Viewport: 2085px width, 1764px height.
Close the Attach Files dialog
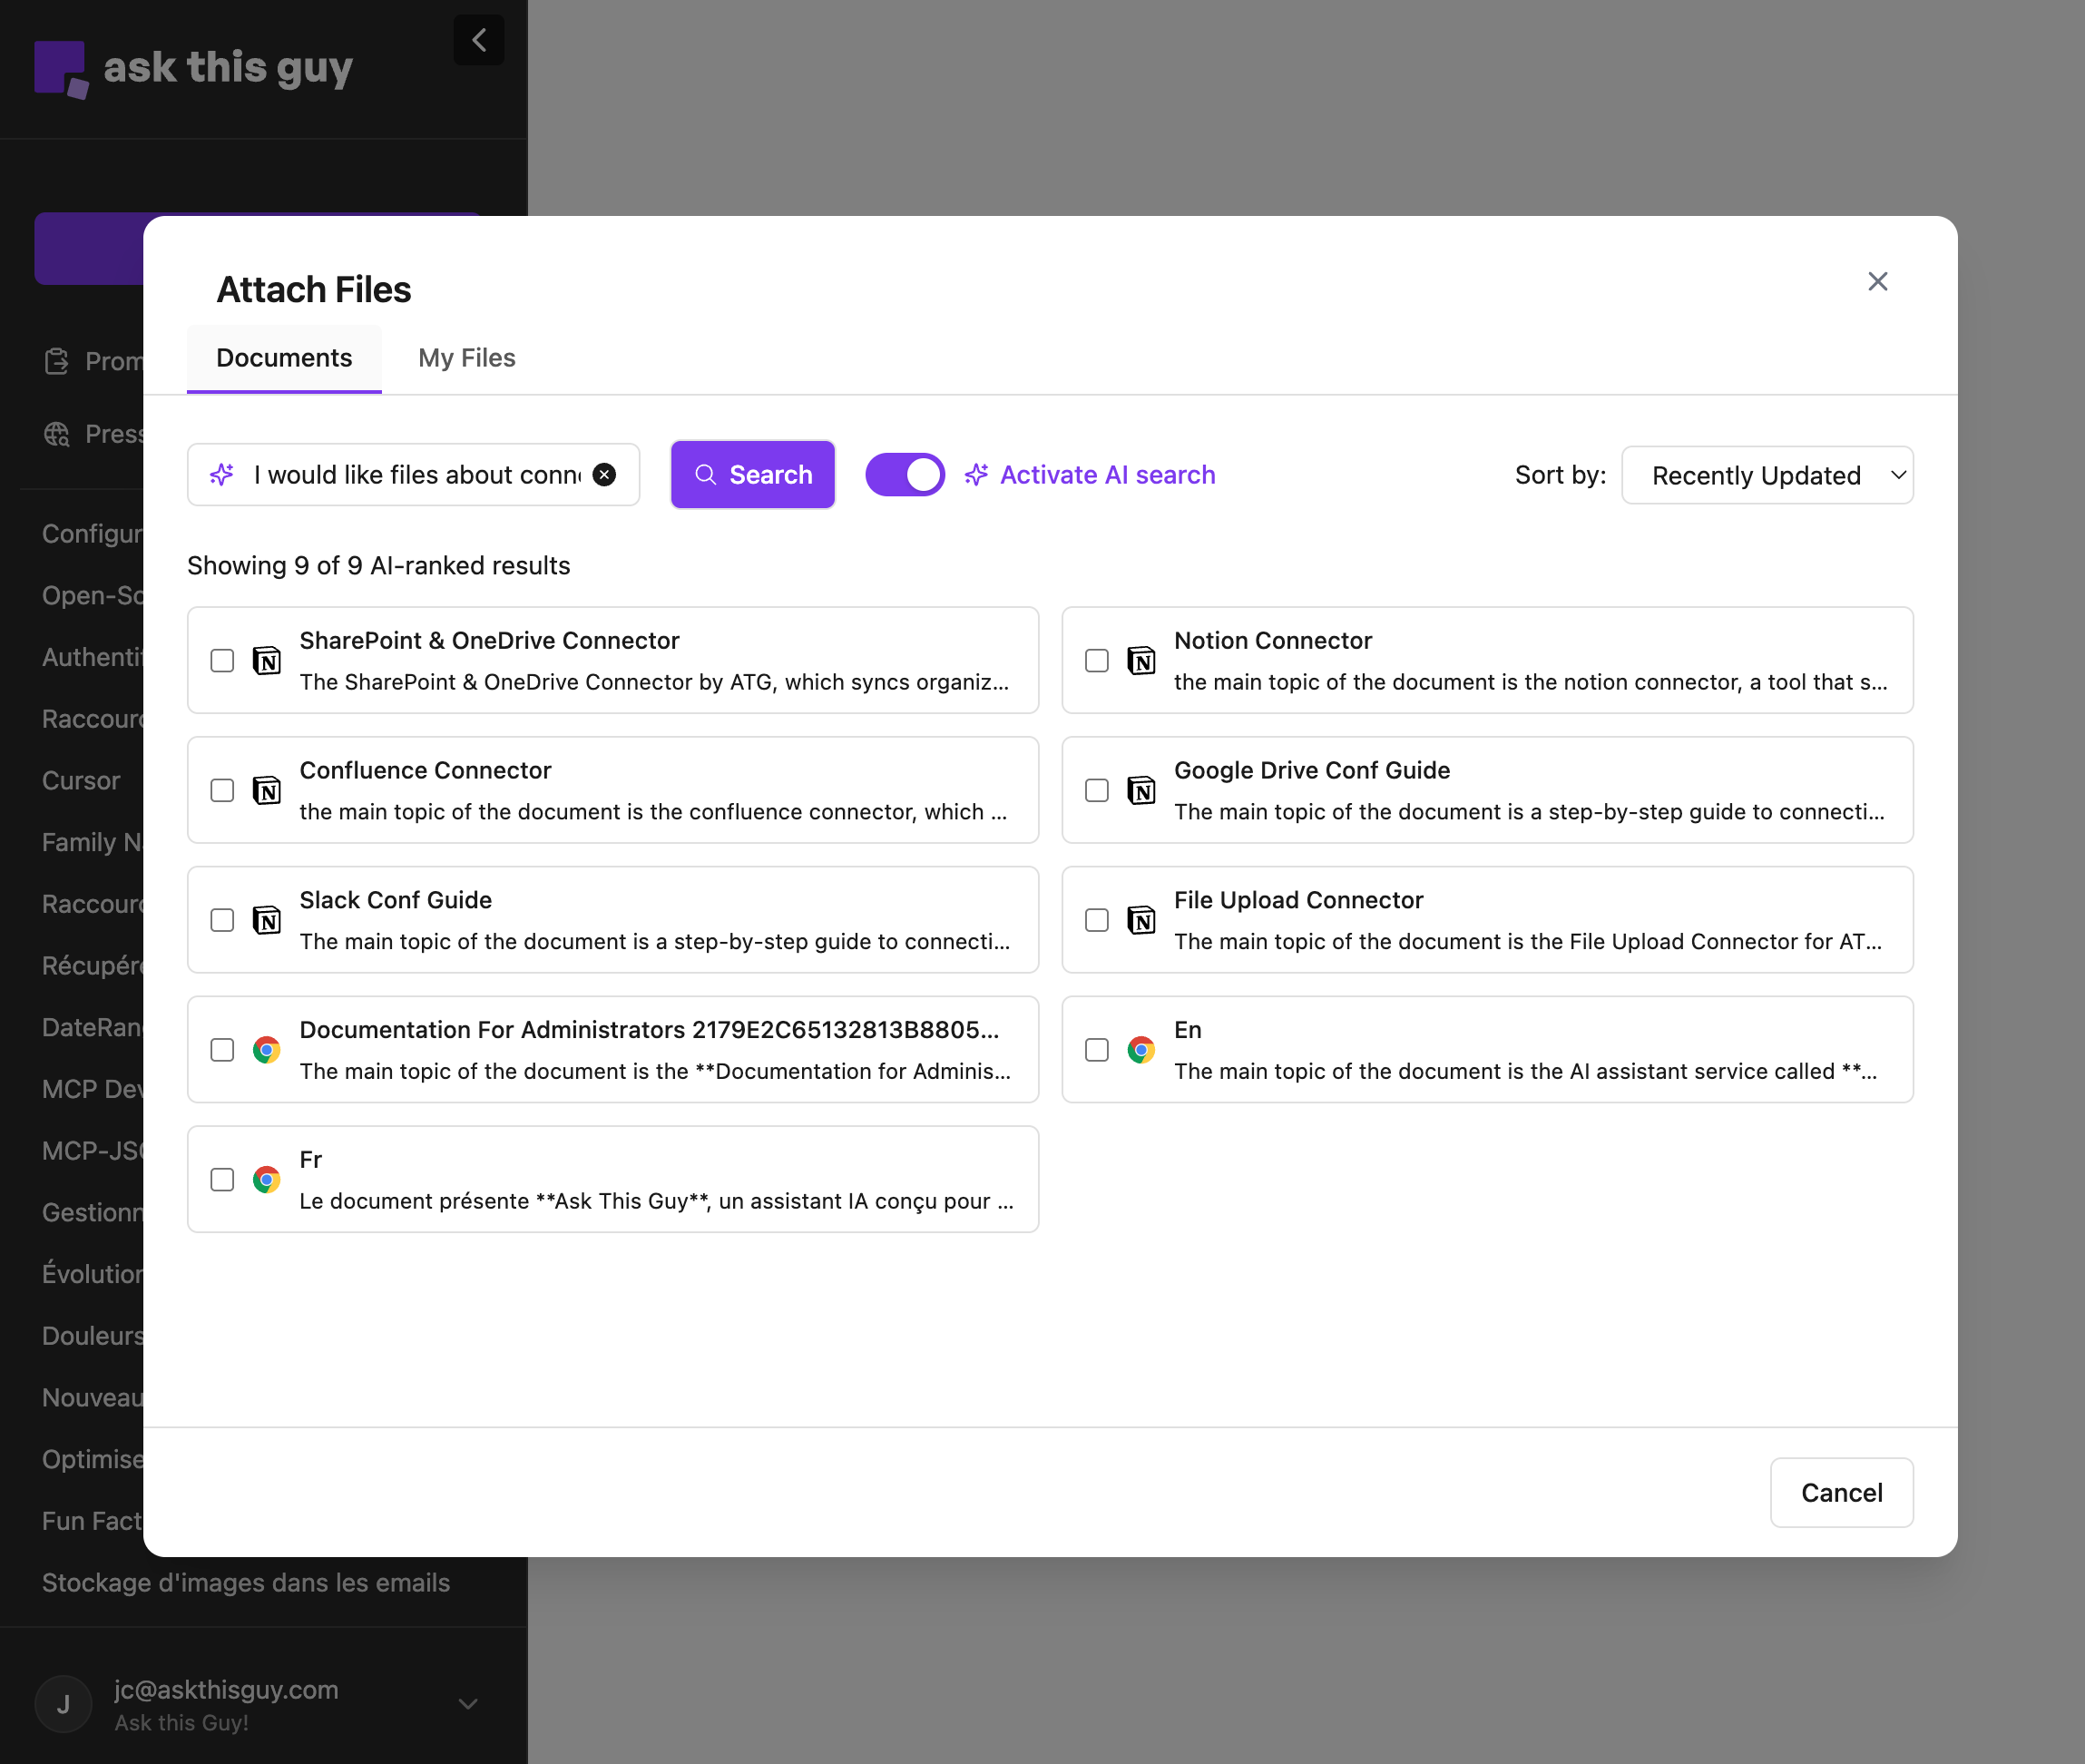tap(1877, 282)
